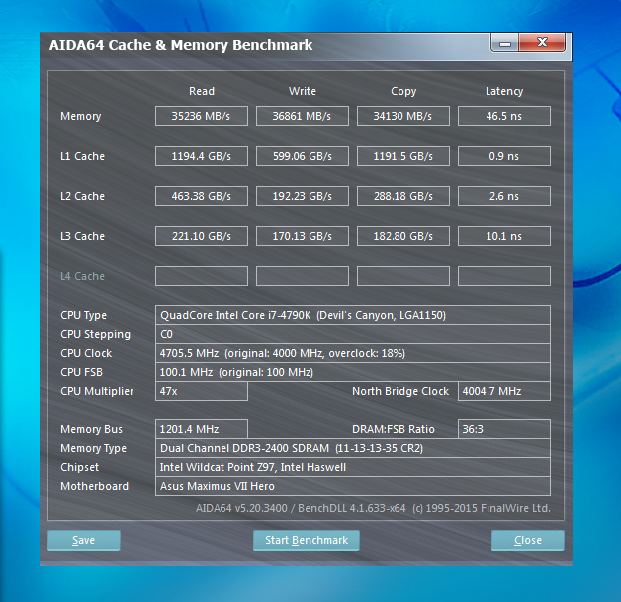Minimize the AIDA64 benchmark window

504,43
